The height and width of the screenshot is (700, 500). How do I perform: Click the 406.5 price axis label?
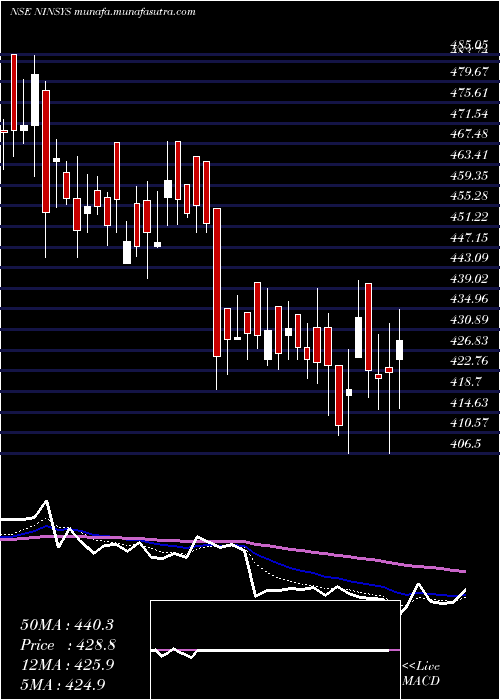(465, 443)
